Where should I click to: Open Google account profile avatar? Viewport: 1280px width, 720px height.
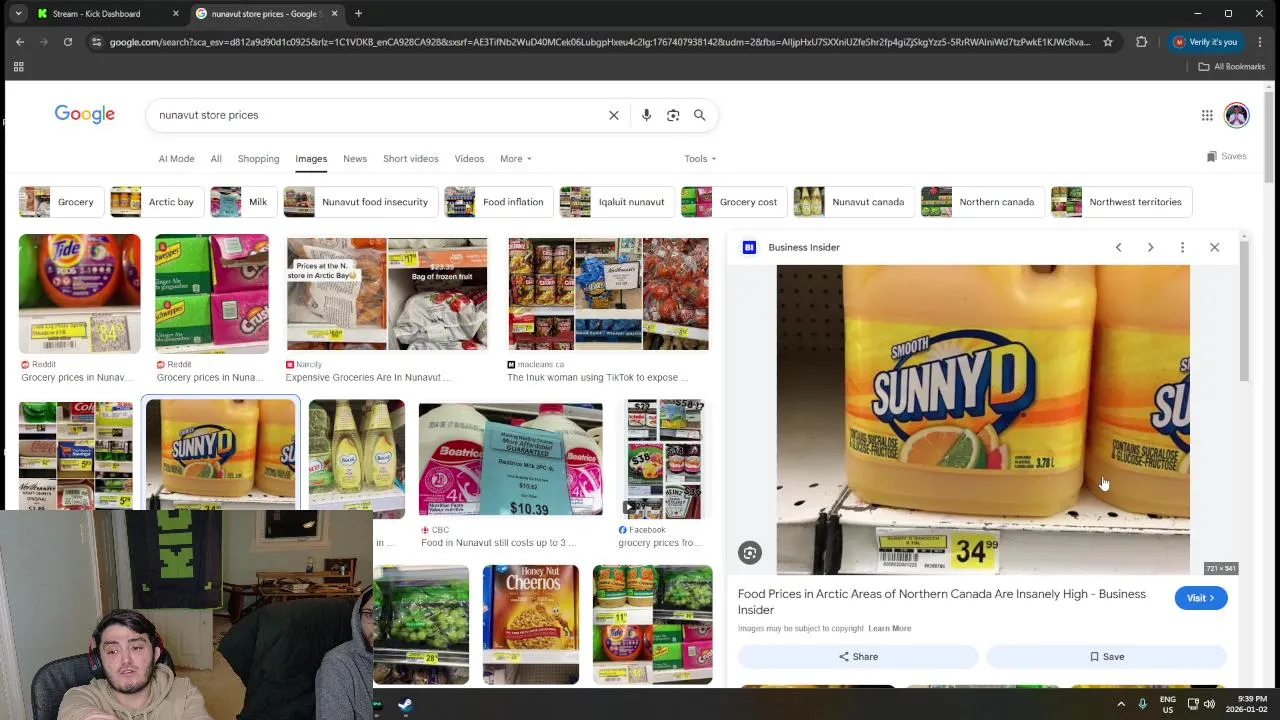point(1237,115)
